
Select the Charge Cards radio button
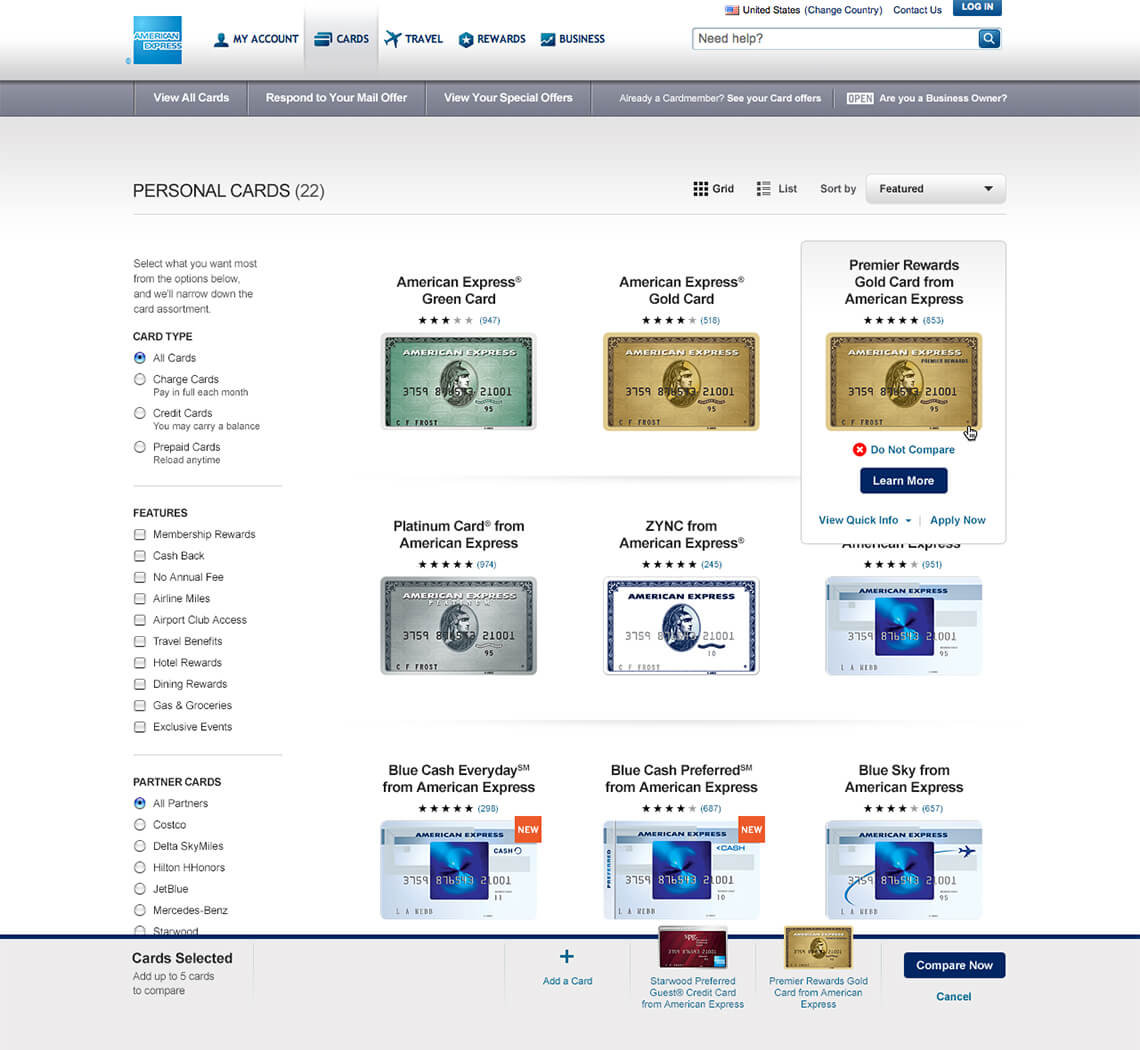(140, 379)
